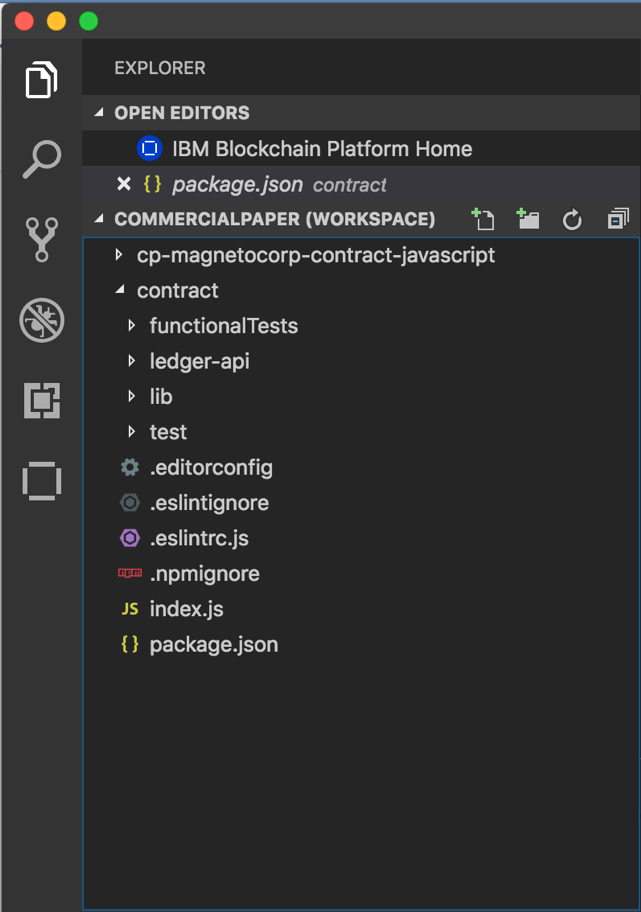This screenshot has width=641, height=912.
Task: Click the New Folder icon in workspace header
Action: pos(528,219)
